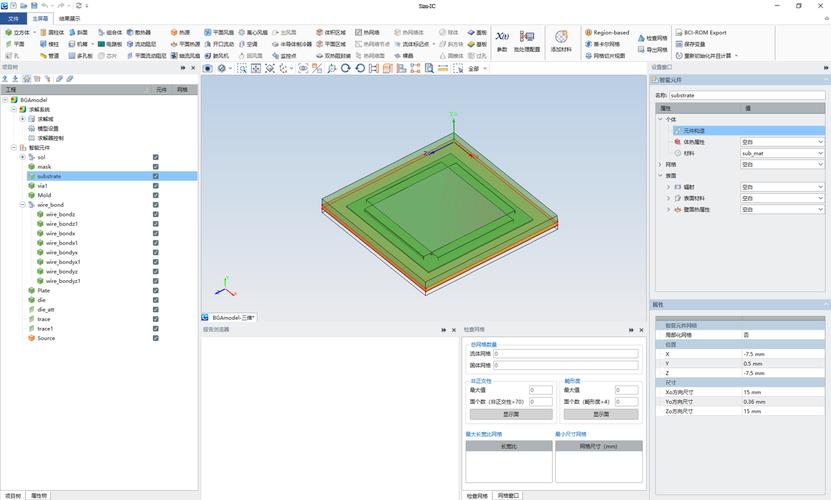This screenshot has height=500, width=831.
Task: Click the 导出网格 export mesh button
Action: (x=652, y=50)
